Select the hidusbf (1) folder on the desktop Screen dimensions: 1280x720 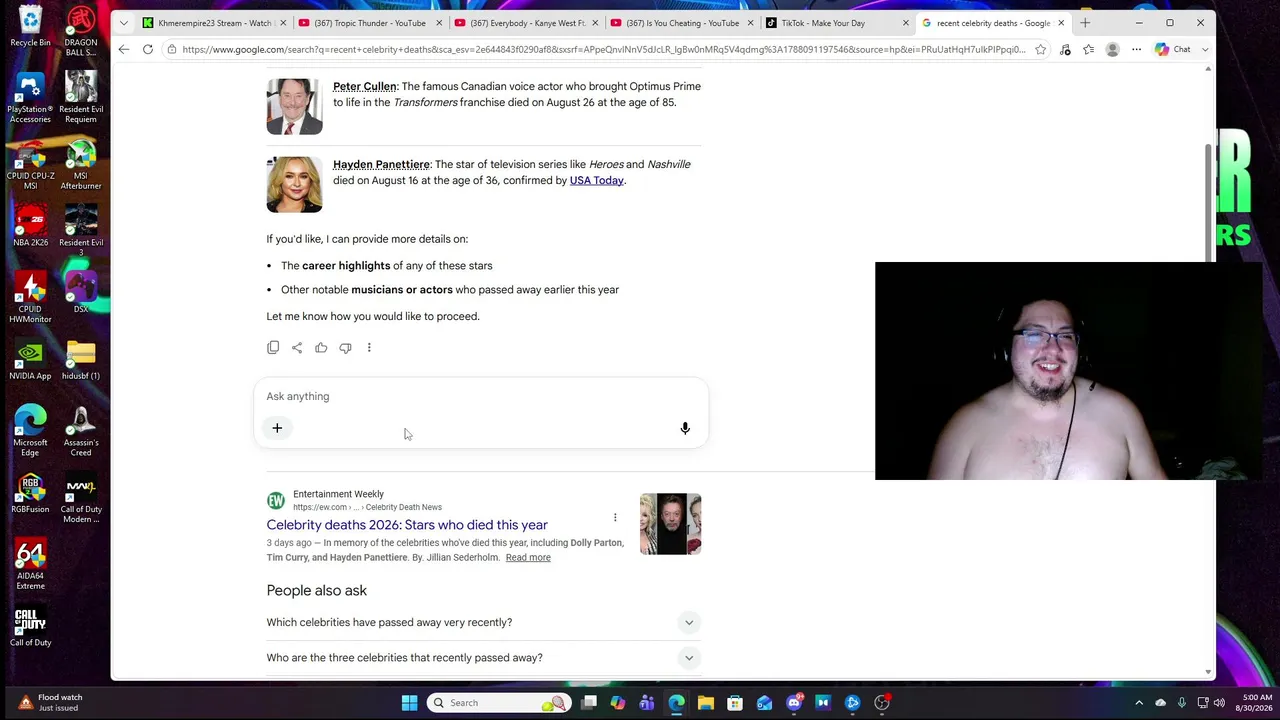pyautogui.click(x=81, y=360)
